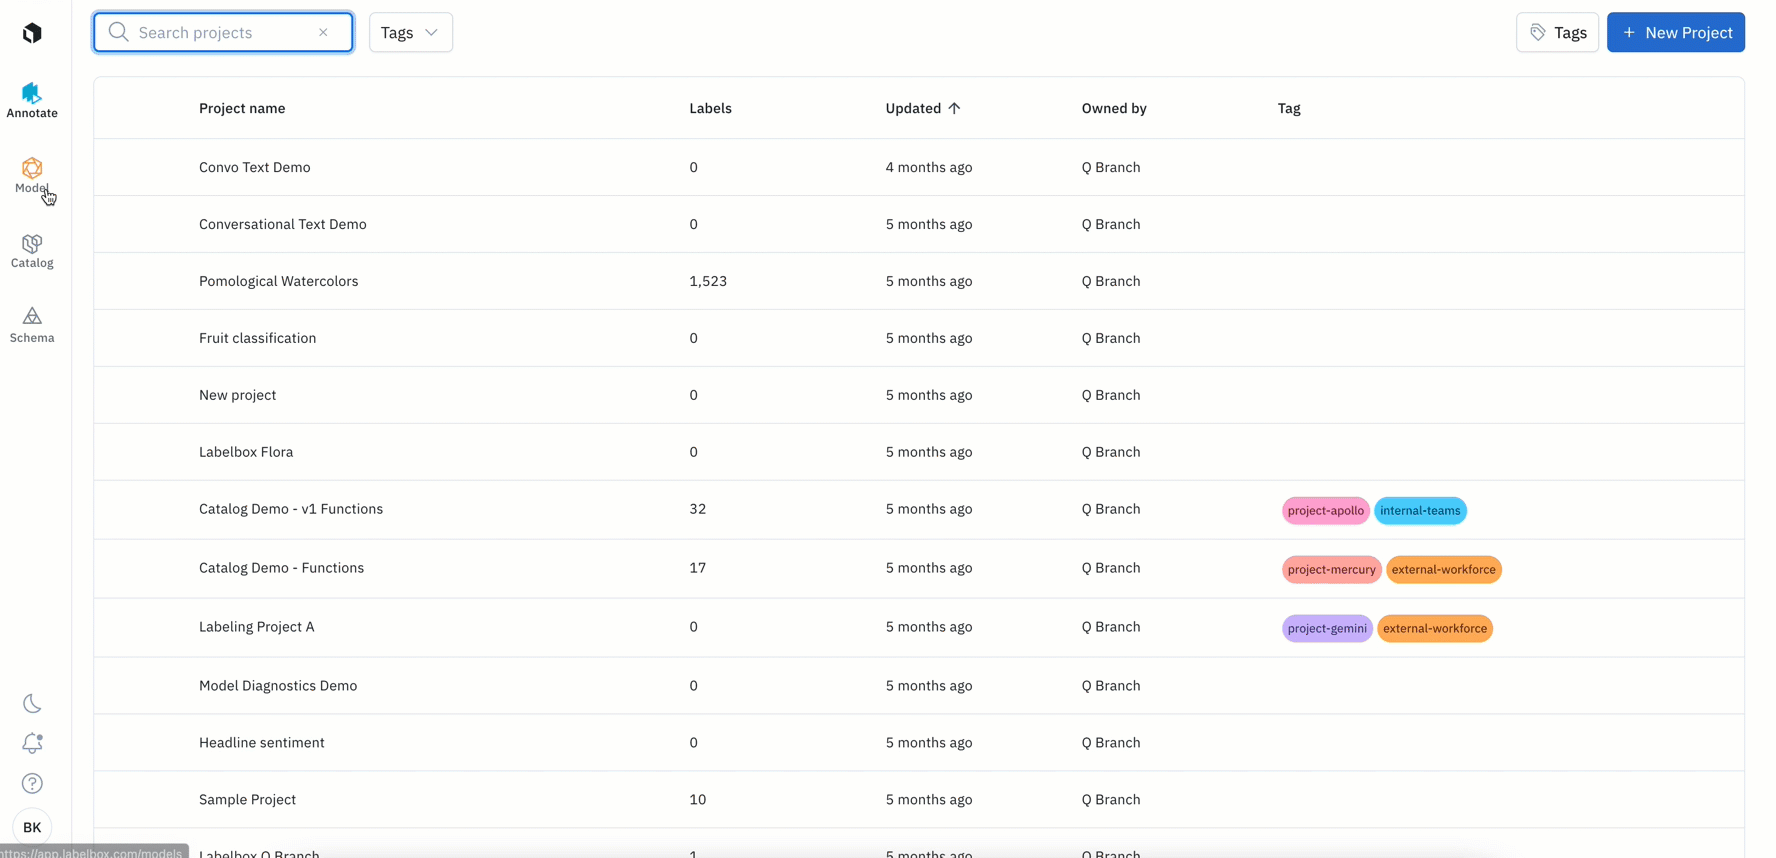Click the search magnifier icon
The width and height of the screenshot is (1776, 858).
pyautogui.click(x=118, y=32)
